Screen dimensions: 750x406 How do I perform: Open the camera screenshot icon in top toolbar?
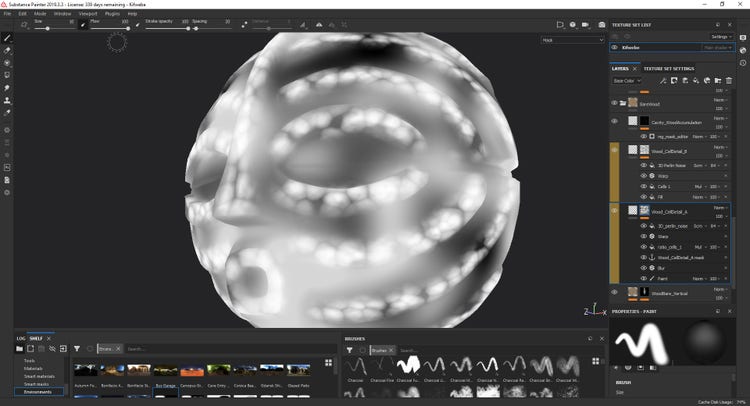click(601, 24)
